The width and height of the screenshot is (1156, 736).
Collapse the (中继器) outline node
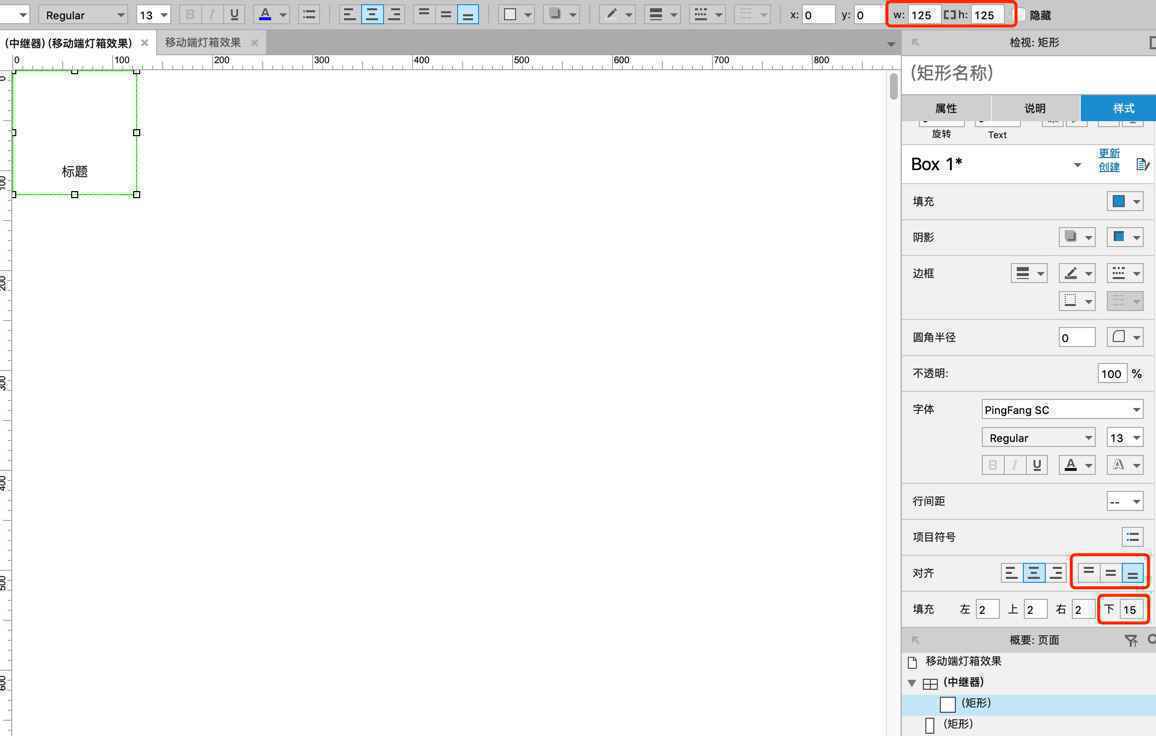pos(912,683)
